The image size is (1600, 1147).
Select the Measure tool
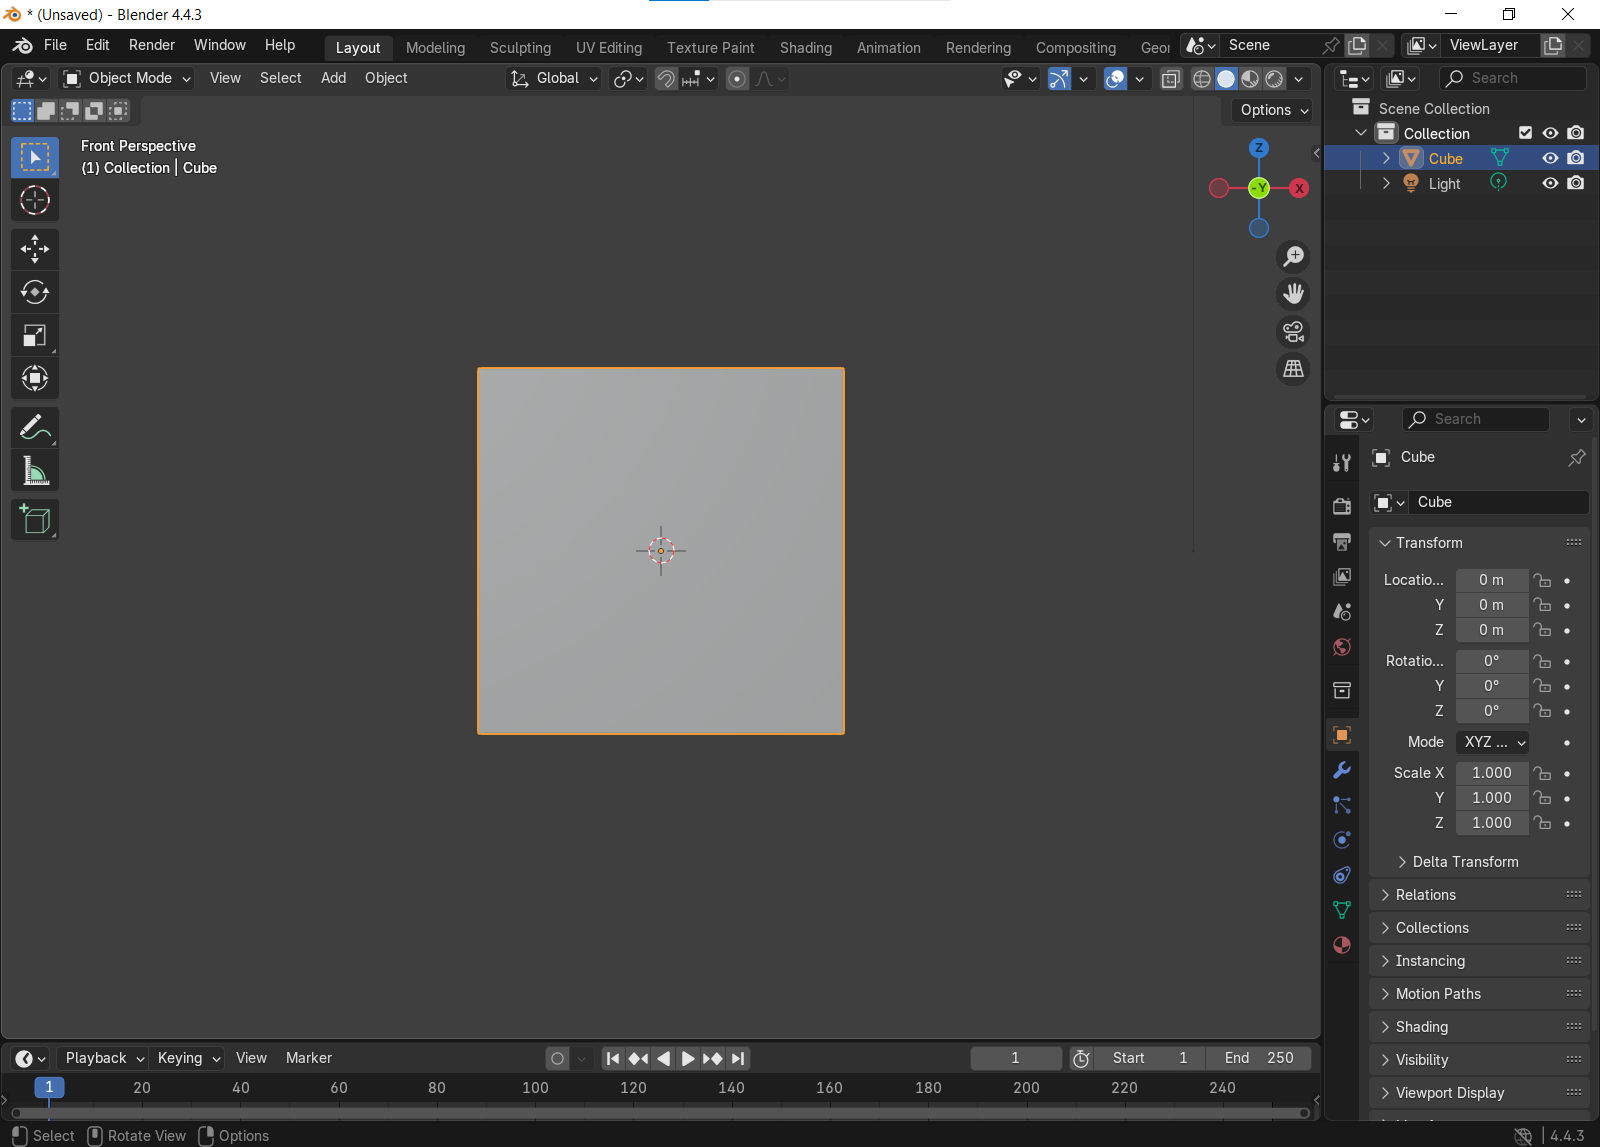coord(35,471)
